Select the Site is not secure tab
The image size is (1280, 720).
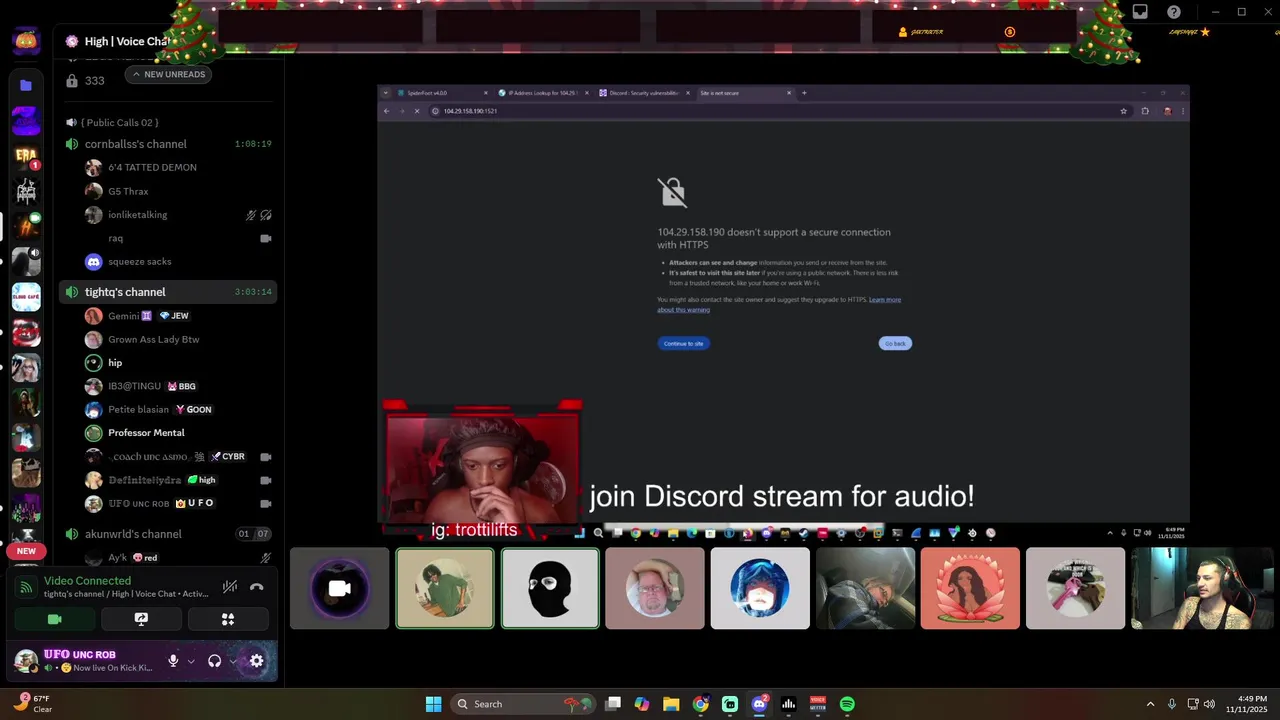[x=745, y=93]
